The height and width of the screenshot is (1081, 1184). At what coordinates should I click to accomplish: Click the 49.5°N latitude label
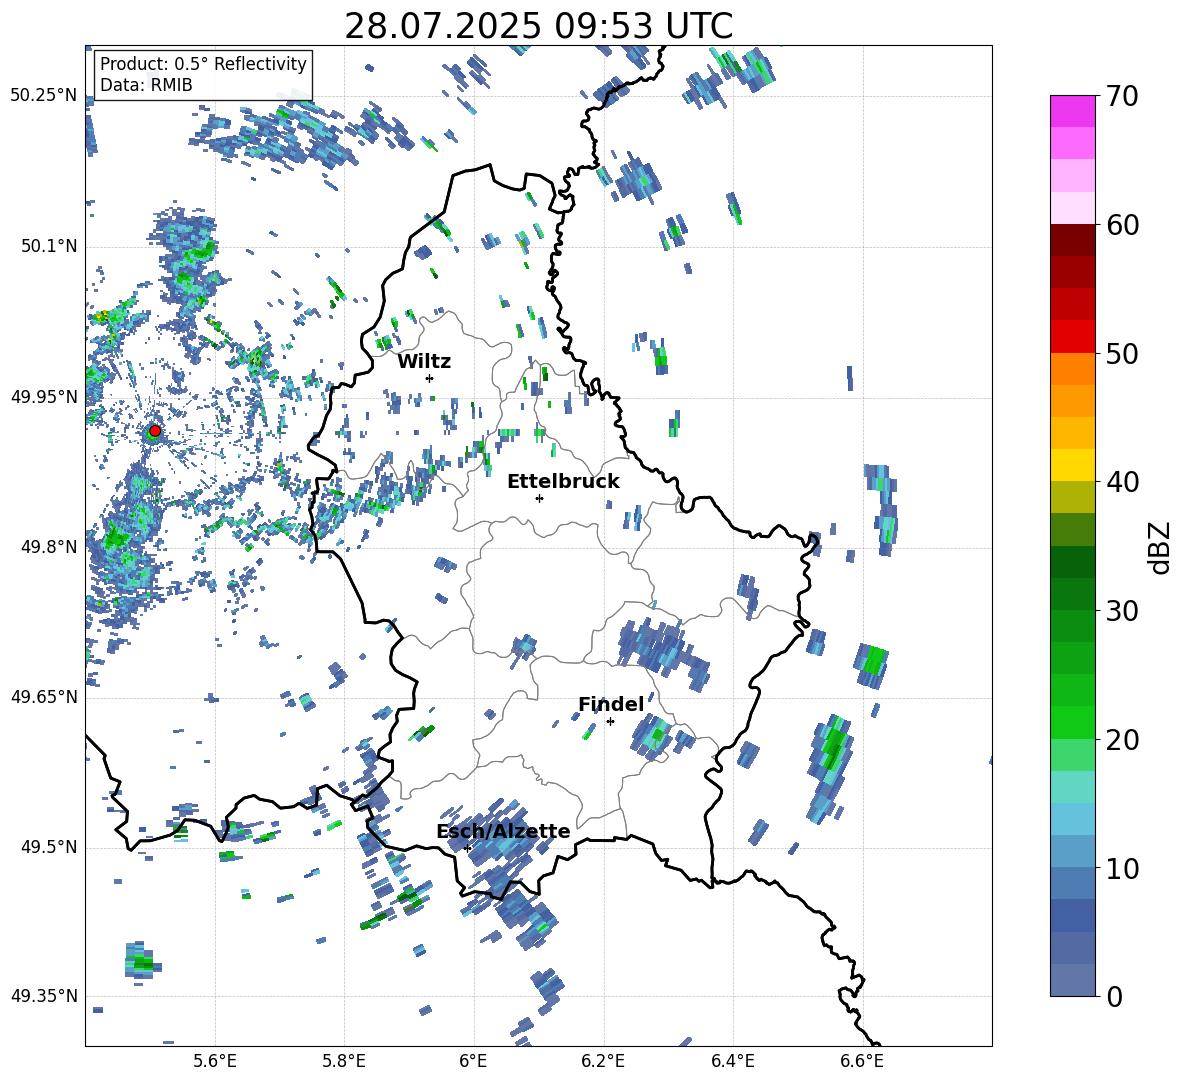click(48, 847)
